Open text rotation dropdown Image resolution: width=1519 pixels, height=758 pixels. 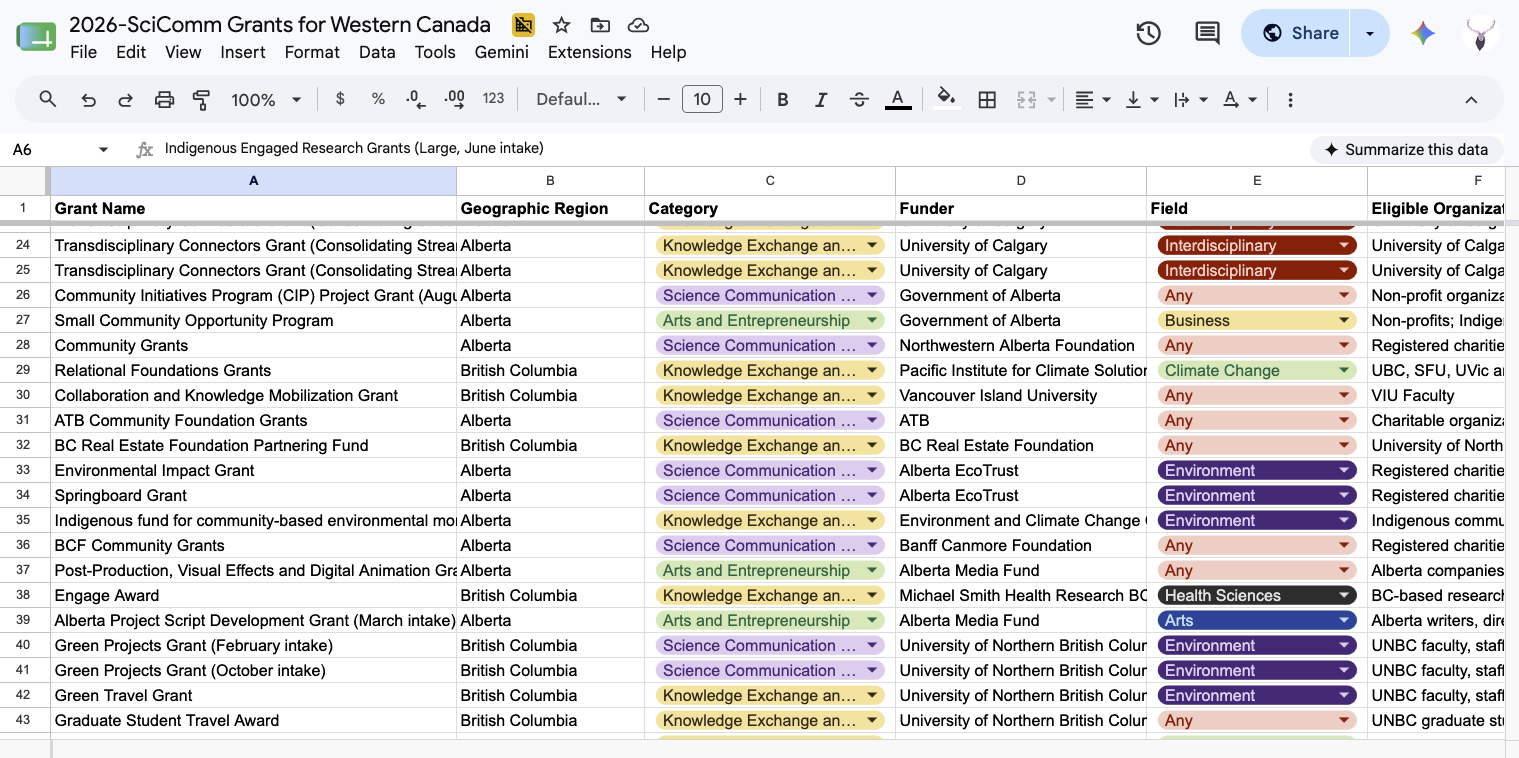pos(1240,99)
